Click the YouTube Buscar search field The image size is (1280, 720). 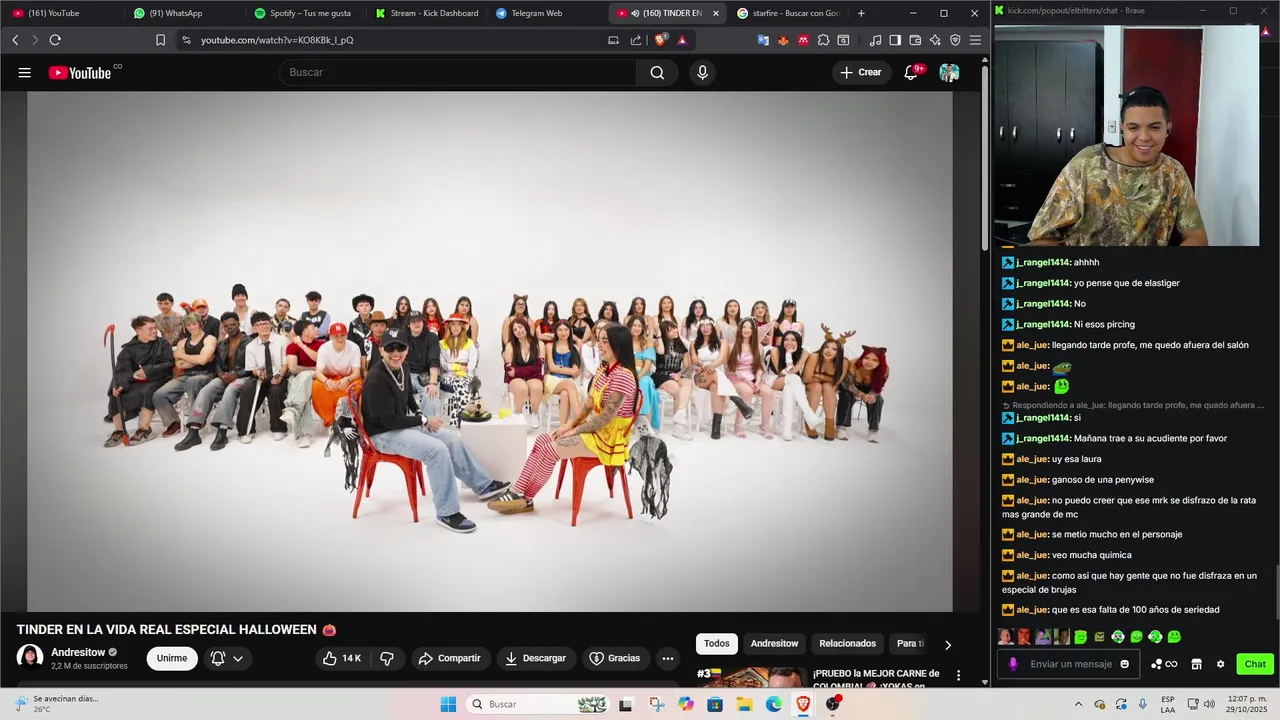(x=457, y=72)
